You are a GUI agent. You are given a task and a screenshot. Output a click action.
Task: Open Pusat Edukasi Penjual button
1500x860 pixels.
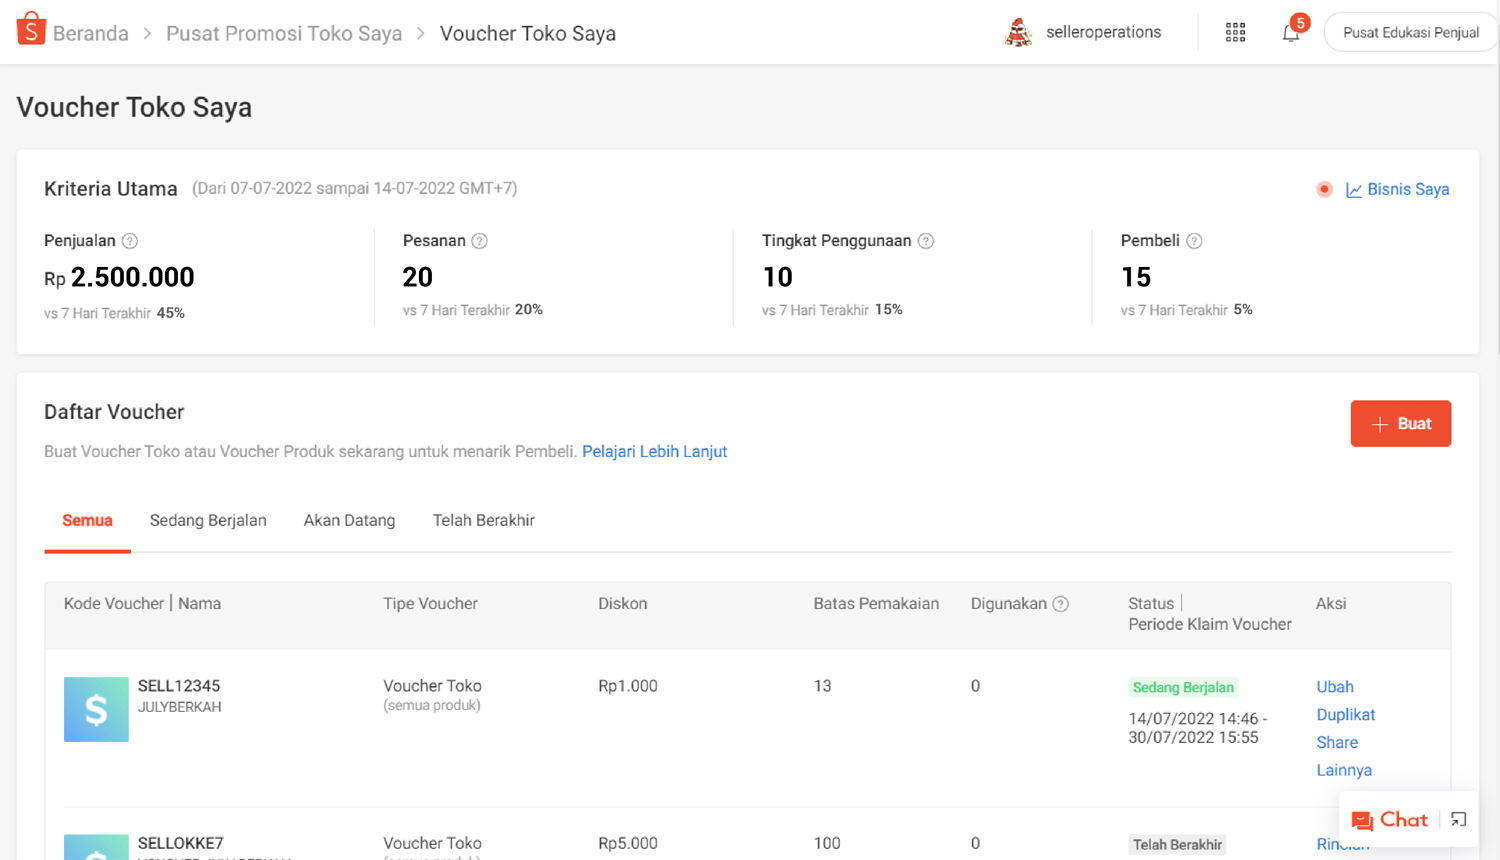point(1410,32)
